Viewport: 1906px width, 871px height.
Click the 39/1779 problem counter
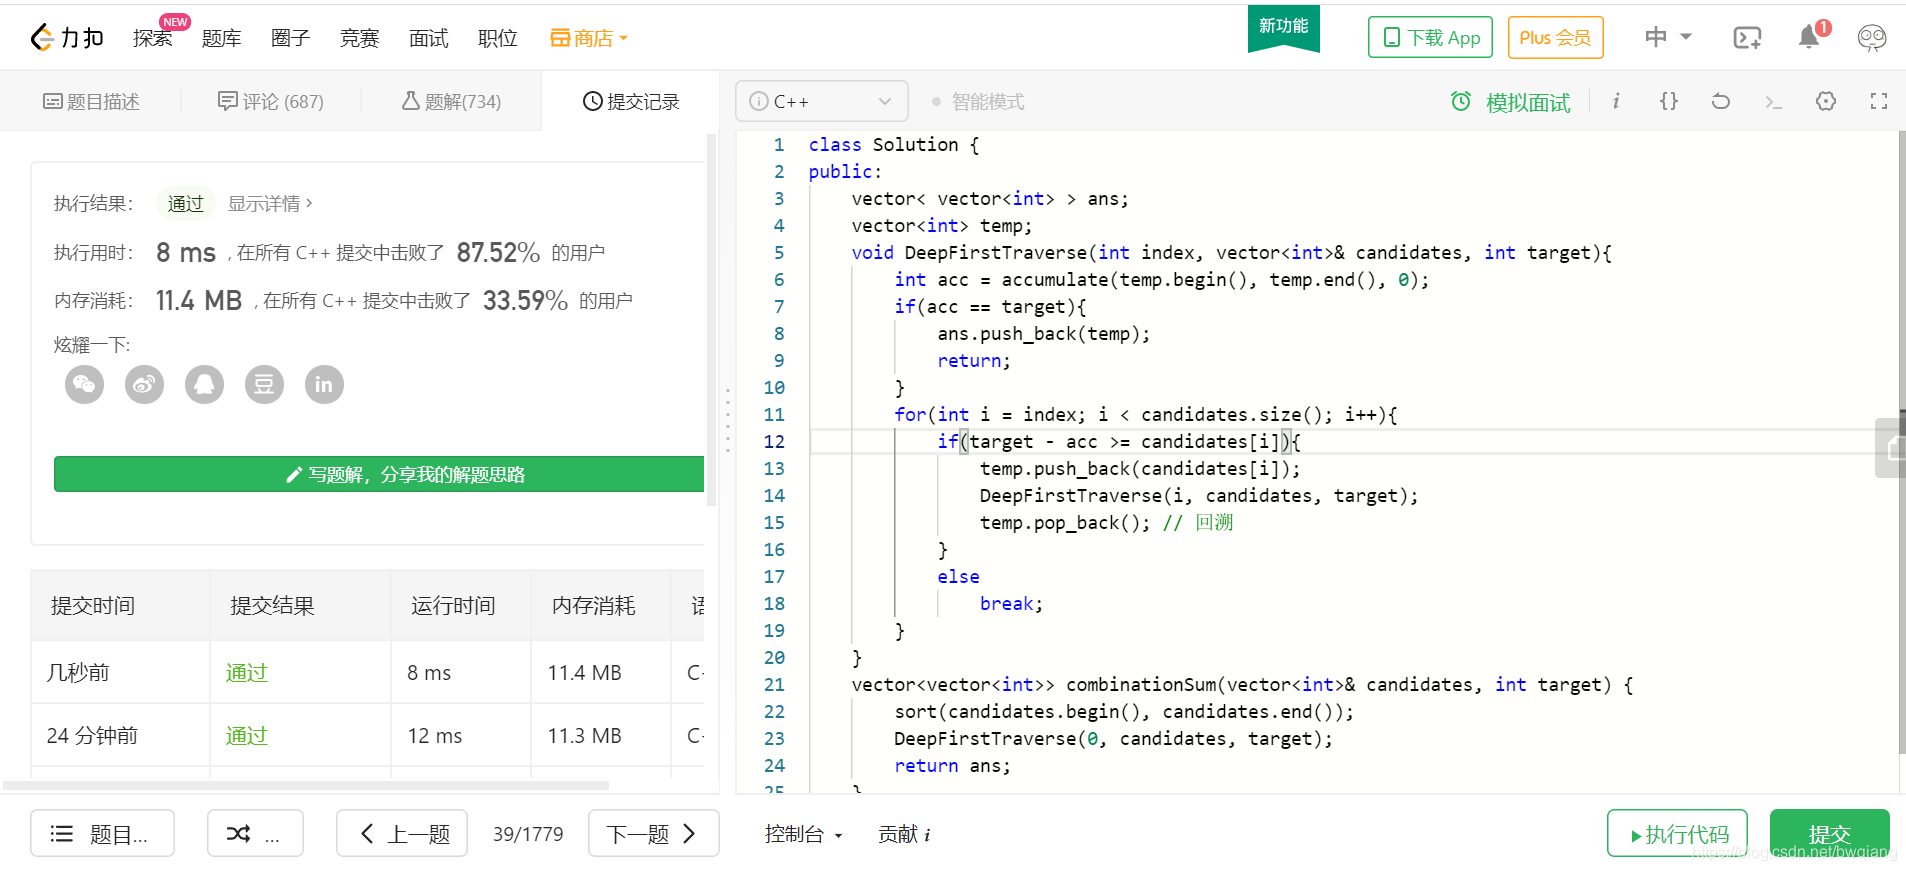click(528, 834)
